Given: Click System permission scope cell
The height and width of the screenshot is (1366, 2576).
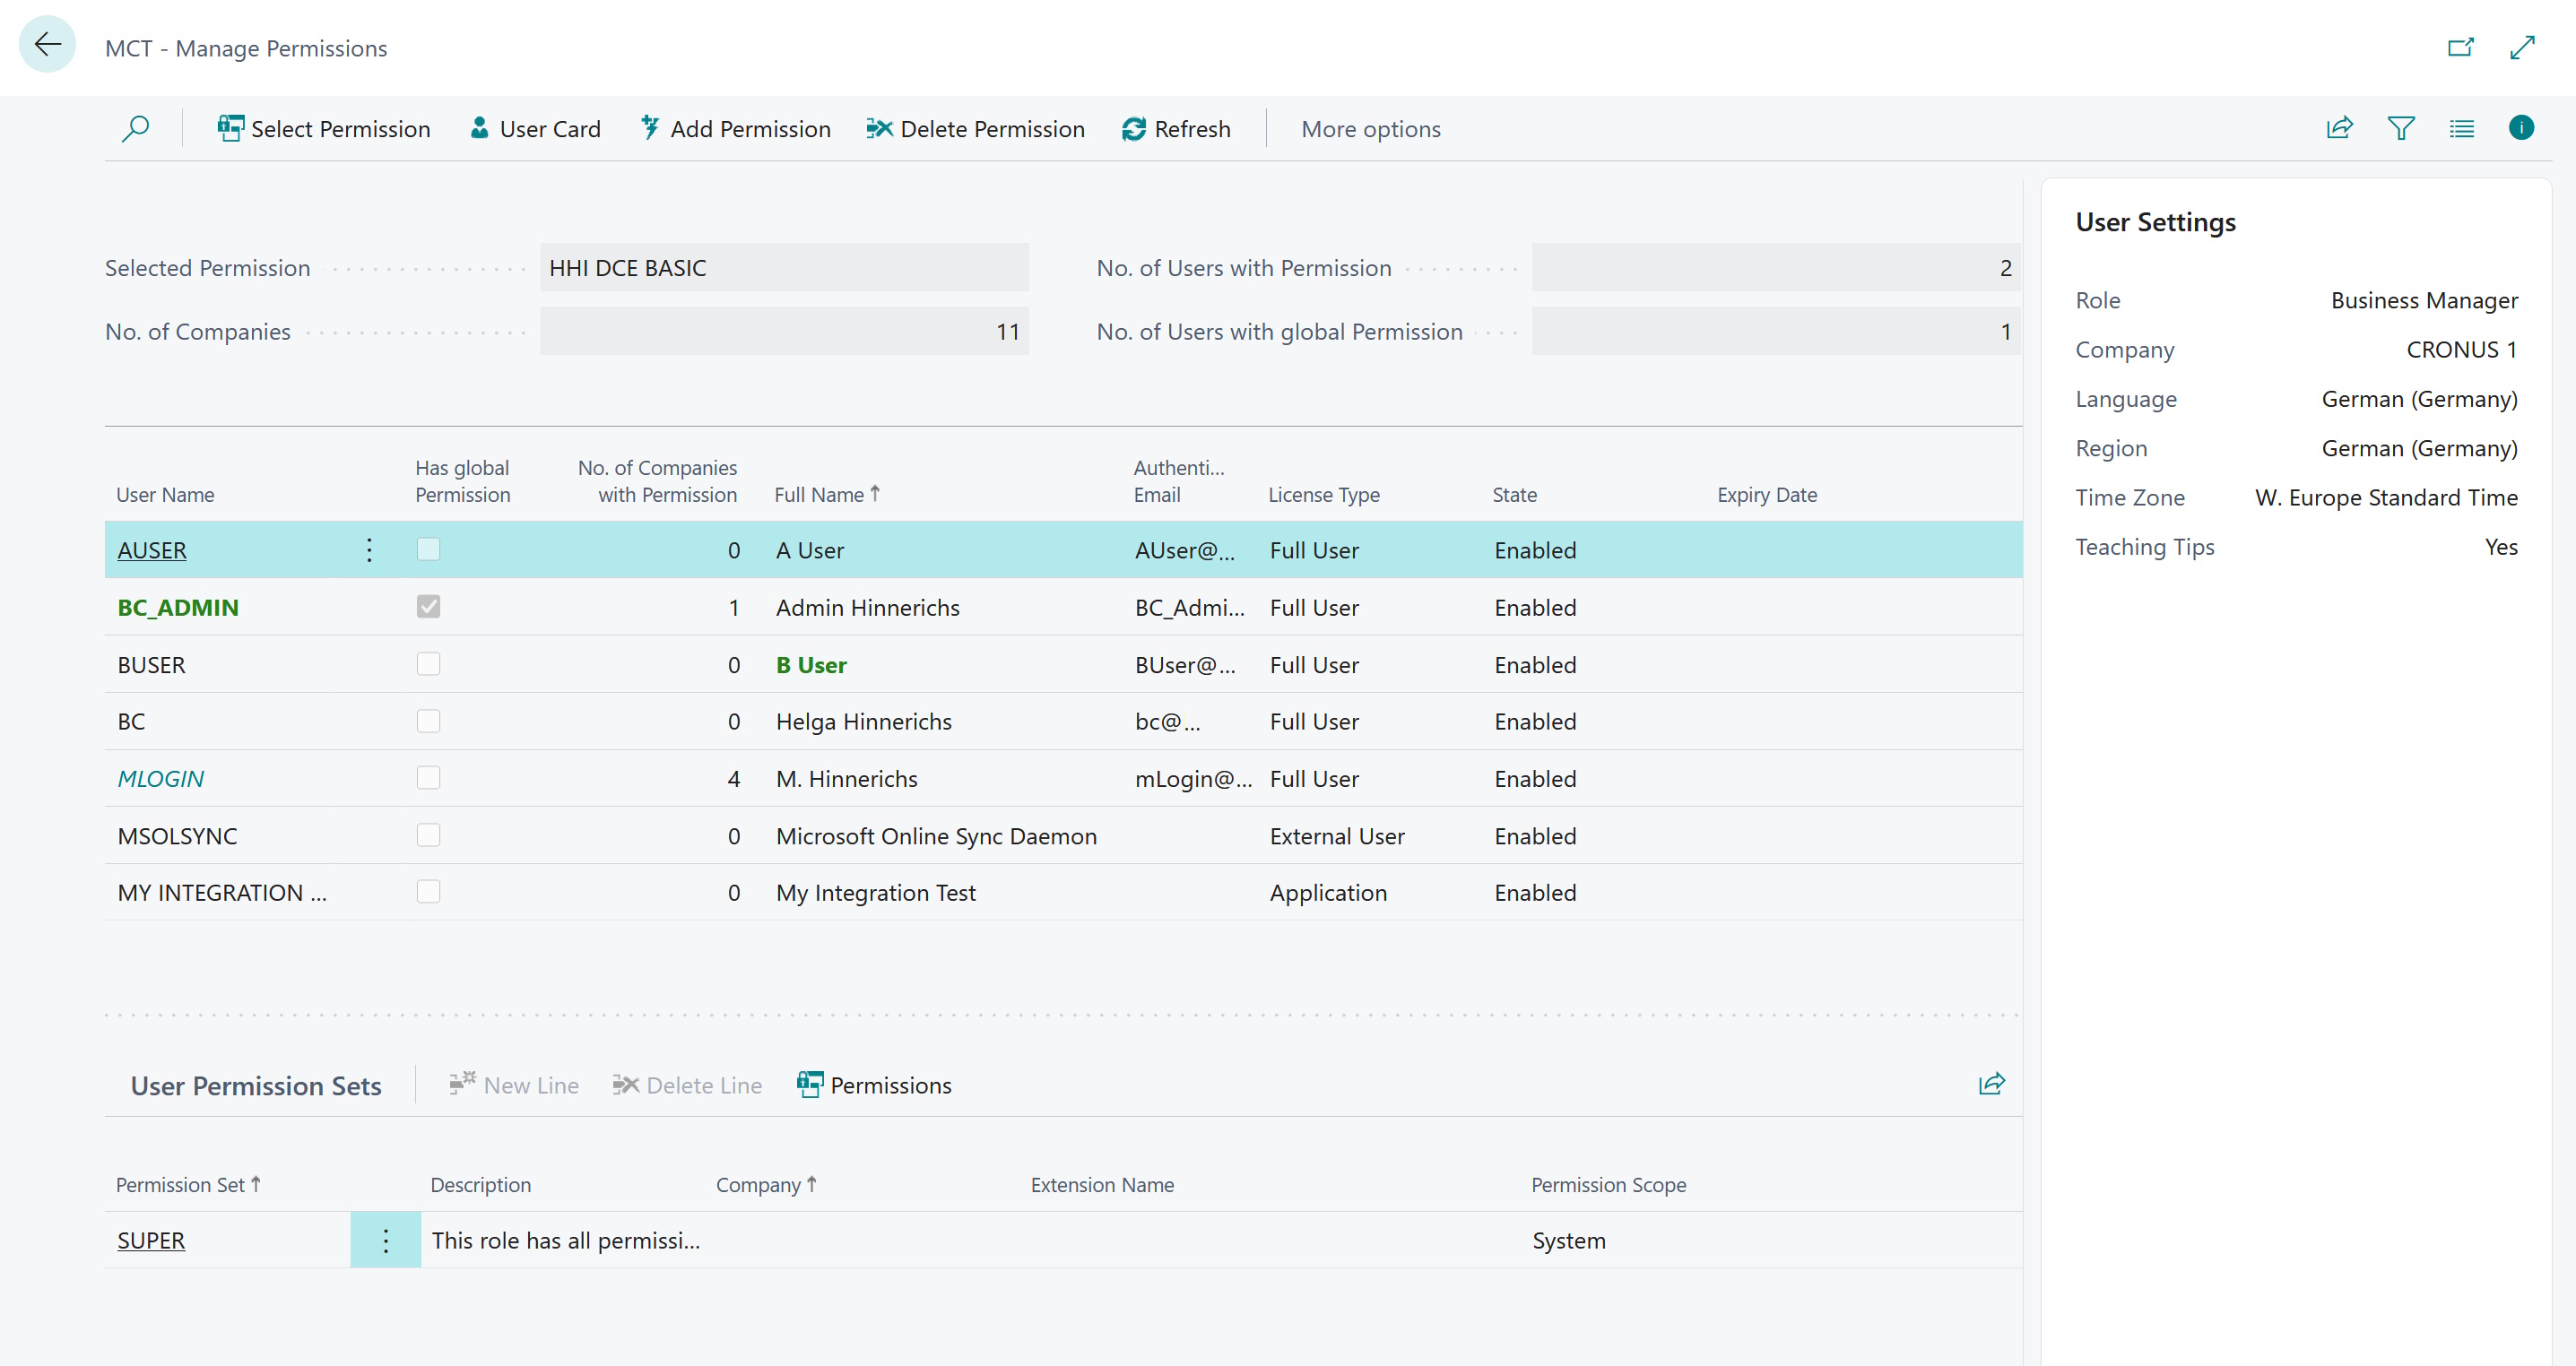Looking at the screenshot, I should click(x=1569, y=1240).
